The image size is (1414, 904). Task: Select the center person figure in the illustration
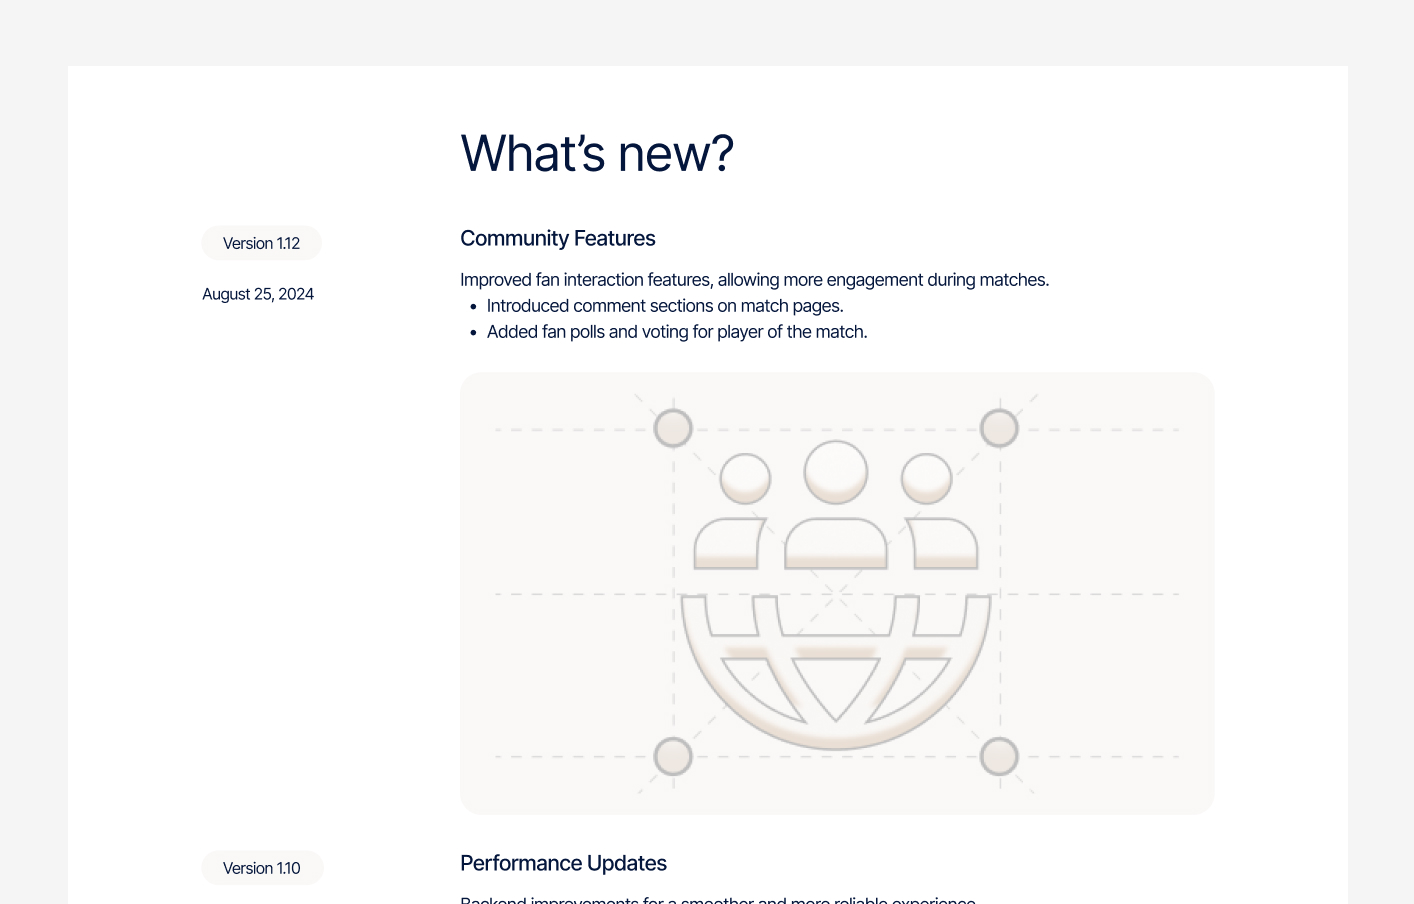[x=836, y=510]
